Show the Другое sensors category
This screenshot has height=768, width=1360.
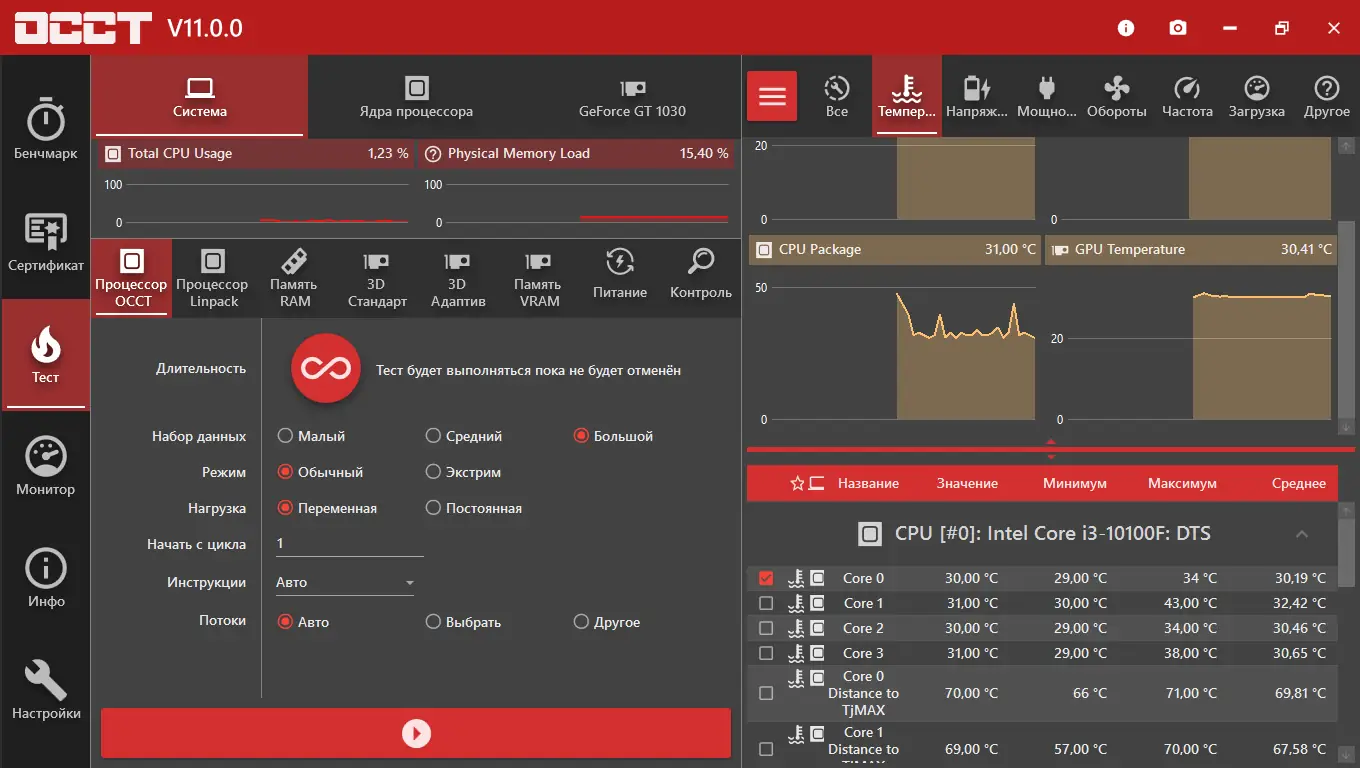(1327, 96)
